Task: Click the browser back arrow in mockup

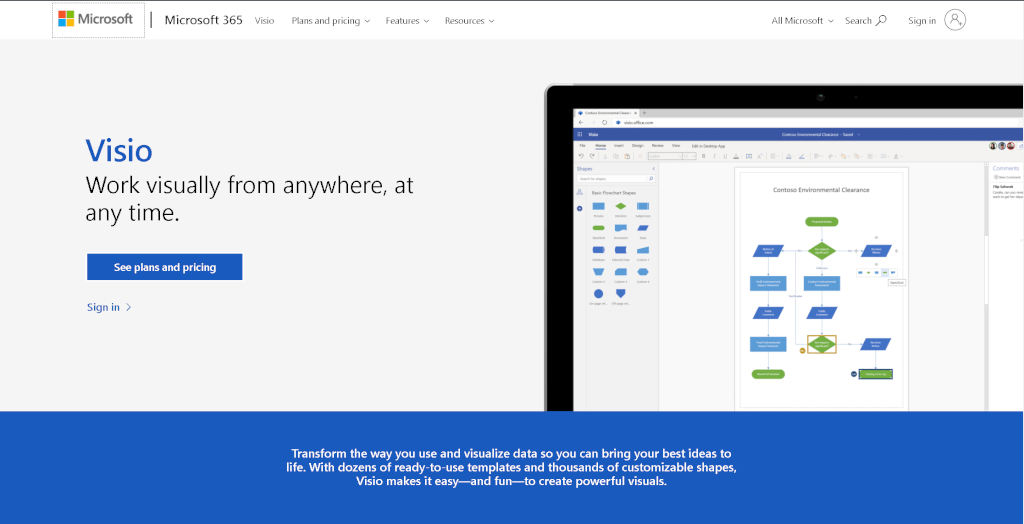Action: point(581,122)
